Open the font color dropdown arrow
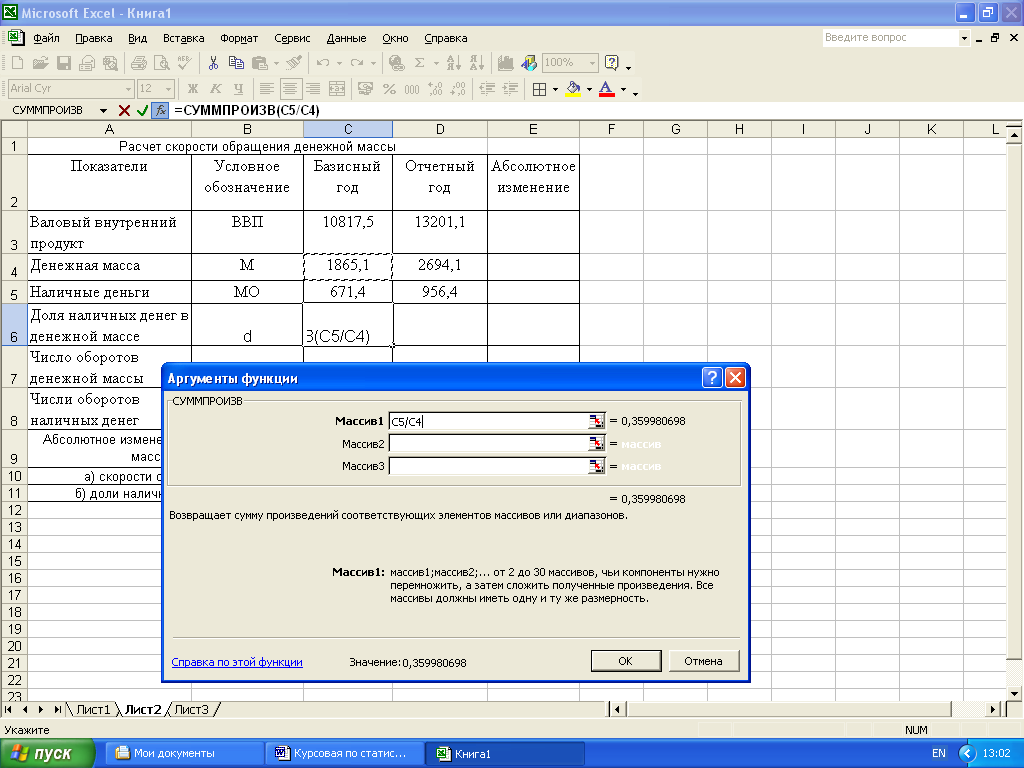The height and width of the screenshot is (768, 1024). tap(624, 89)
